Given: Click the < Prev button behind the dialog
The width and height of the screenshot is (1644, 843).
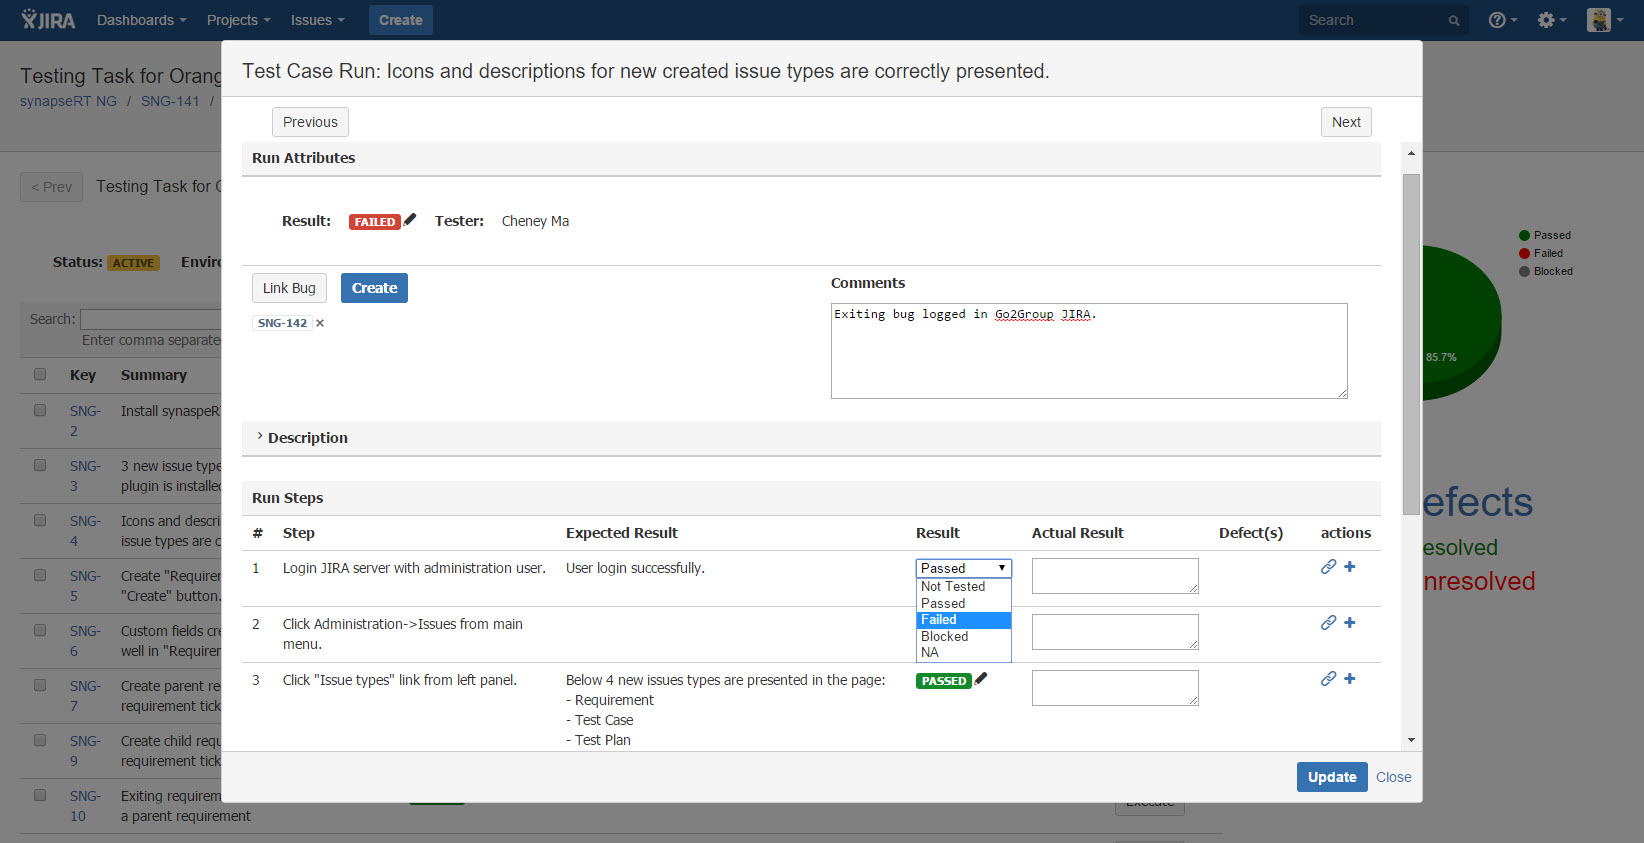Looking at the screenshot, I should [x=51, y=187].
